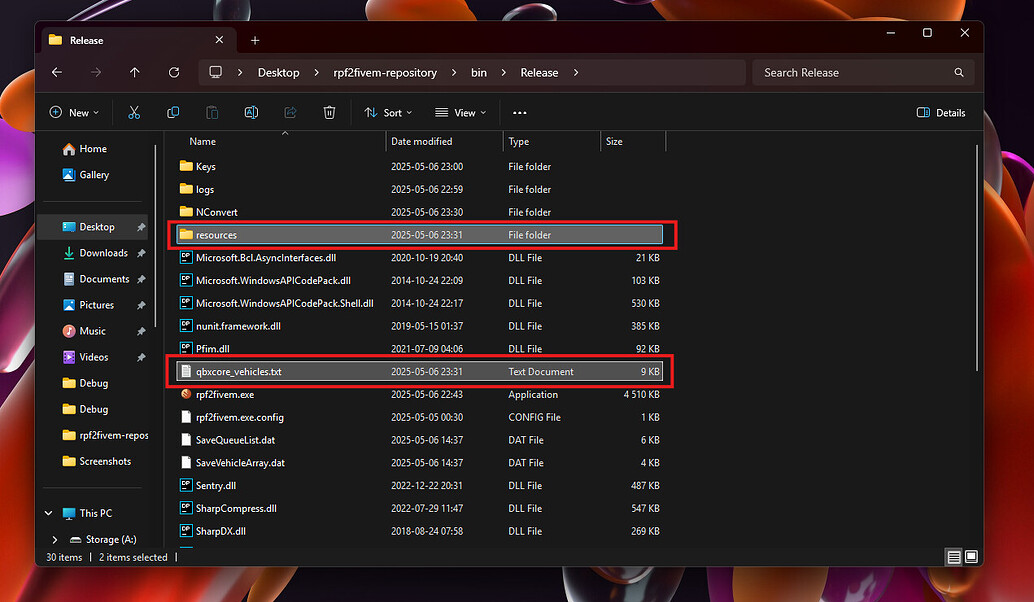Copy the selected files with the Copy icon
Screen dimensions: 1034x602
(173, 112)
